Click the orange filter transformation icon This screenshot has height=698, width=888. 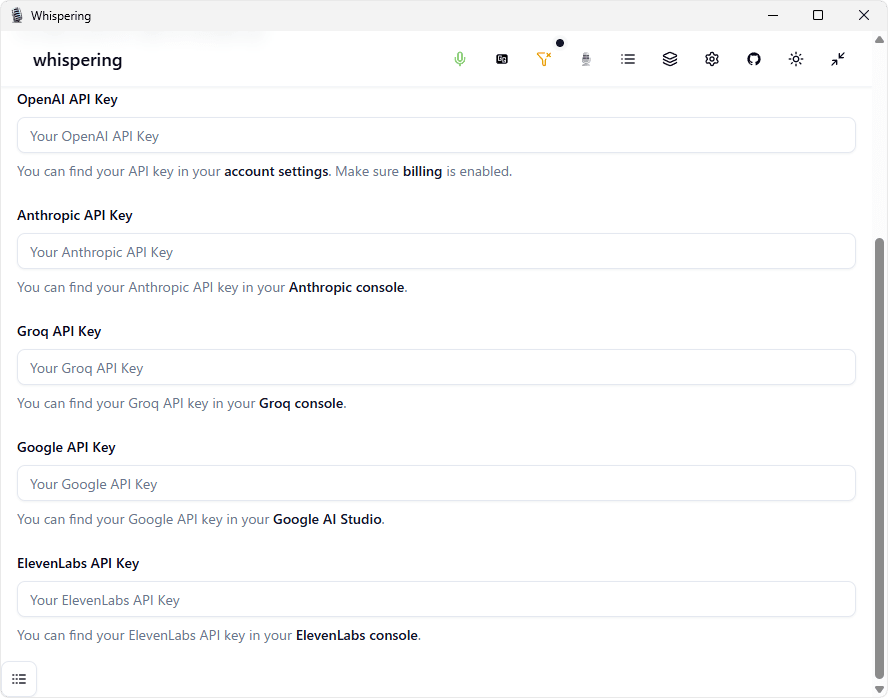pos(544,59)
